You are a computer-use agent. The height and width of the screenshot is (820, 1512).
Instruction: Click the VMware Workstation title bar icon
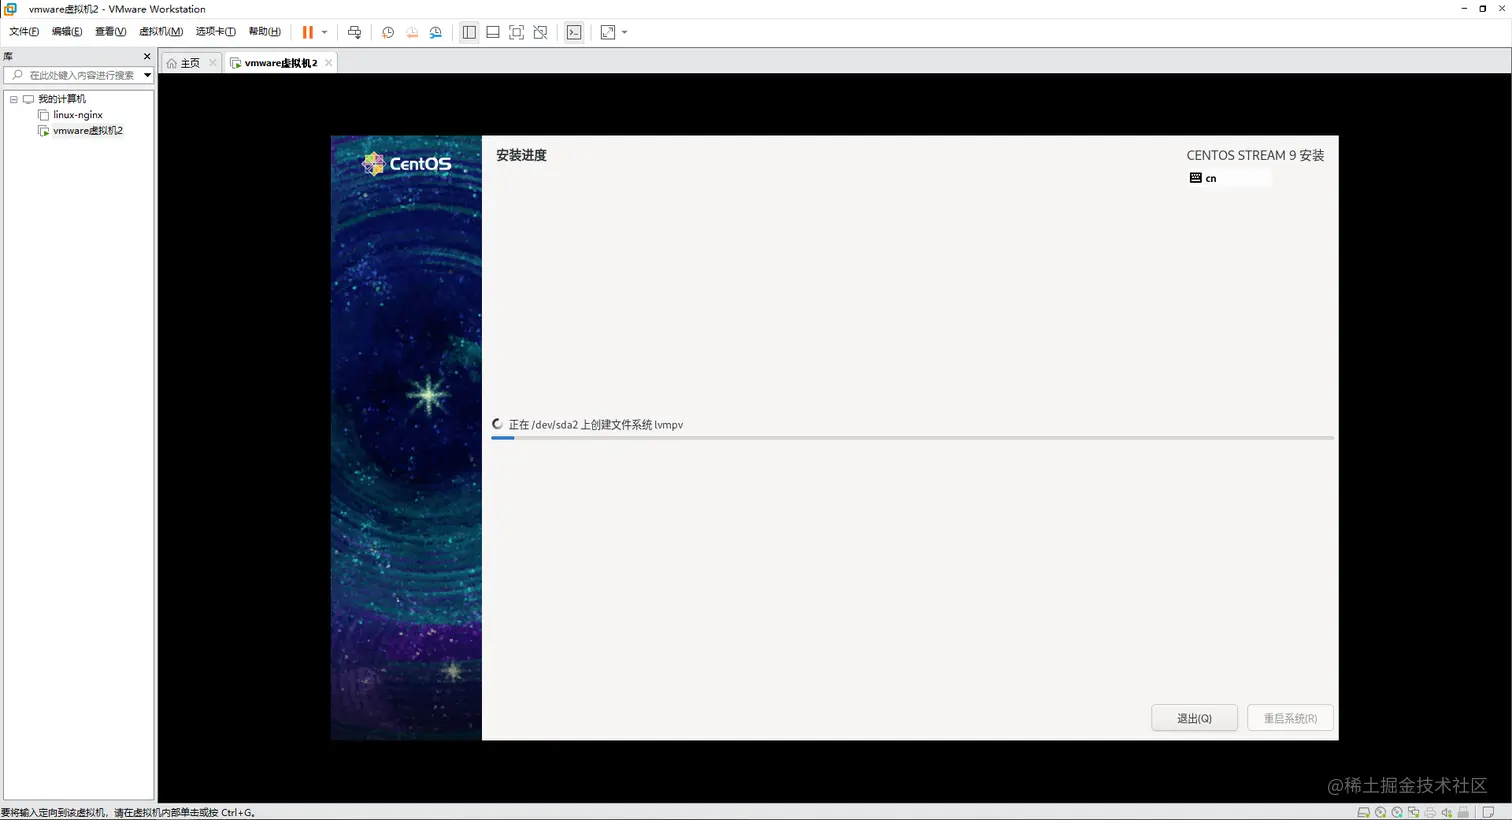[11, 9]
